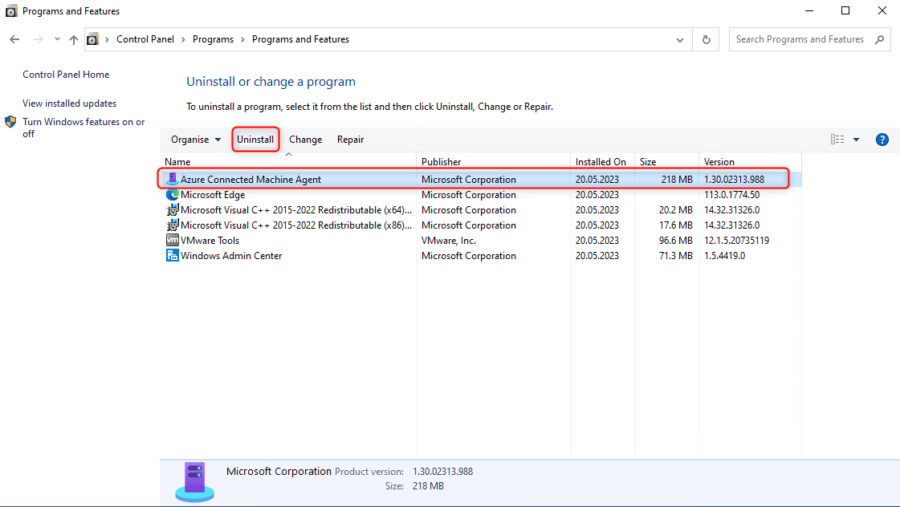Minimize the Programs and Features window
Screen dimensions: 900x507
[809, 11]
